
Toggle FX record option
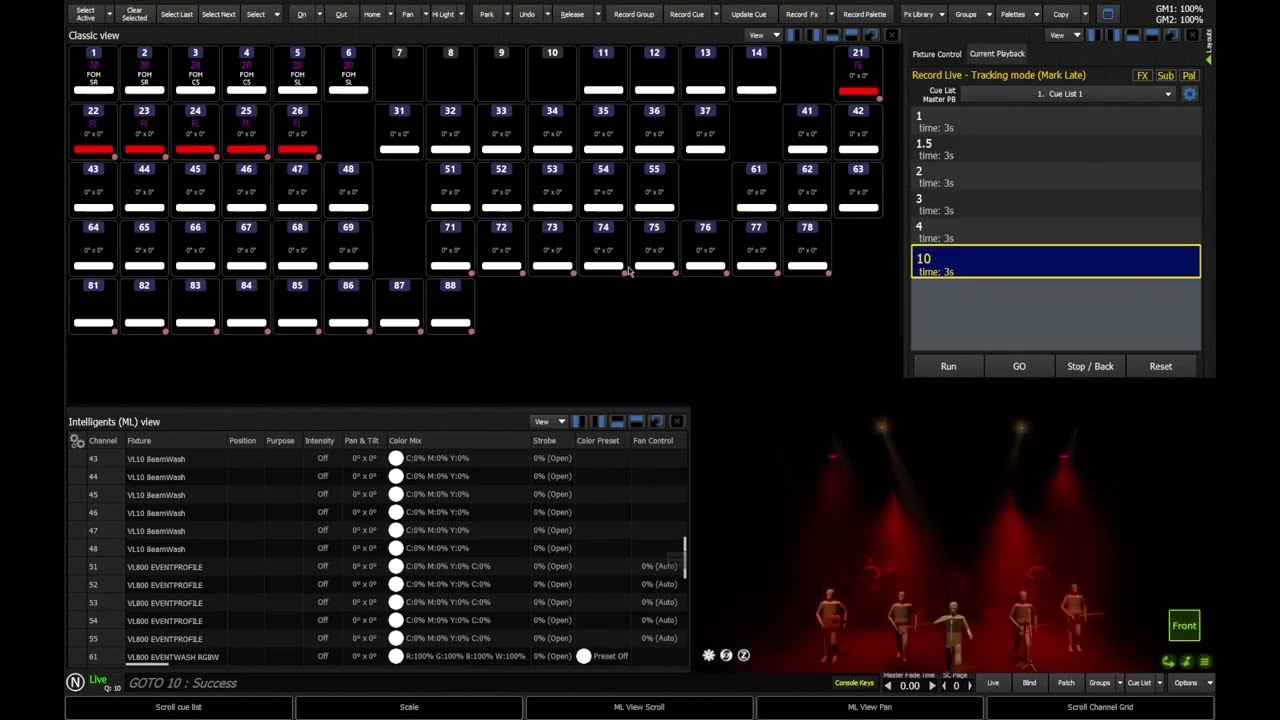point(1142,76)
